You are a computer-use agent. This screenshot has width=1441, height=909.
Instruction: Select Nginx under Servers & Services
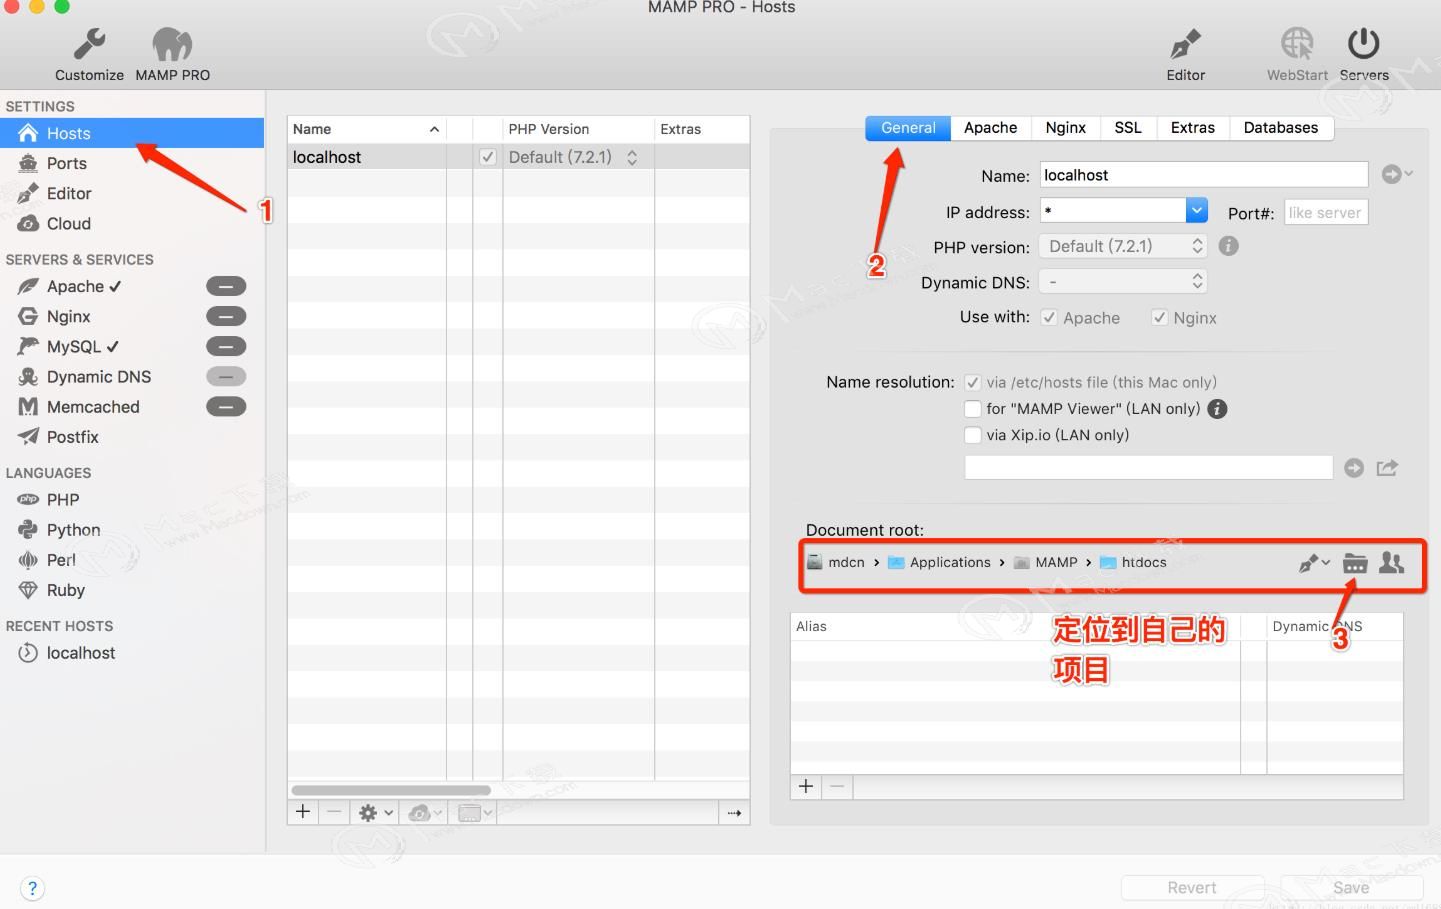pos(68,316)
